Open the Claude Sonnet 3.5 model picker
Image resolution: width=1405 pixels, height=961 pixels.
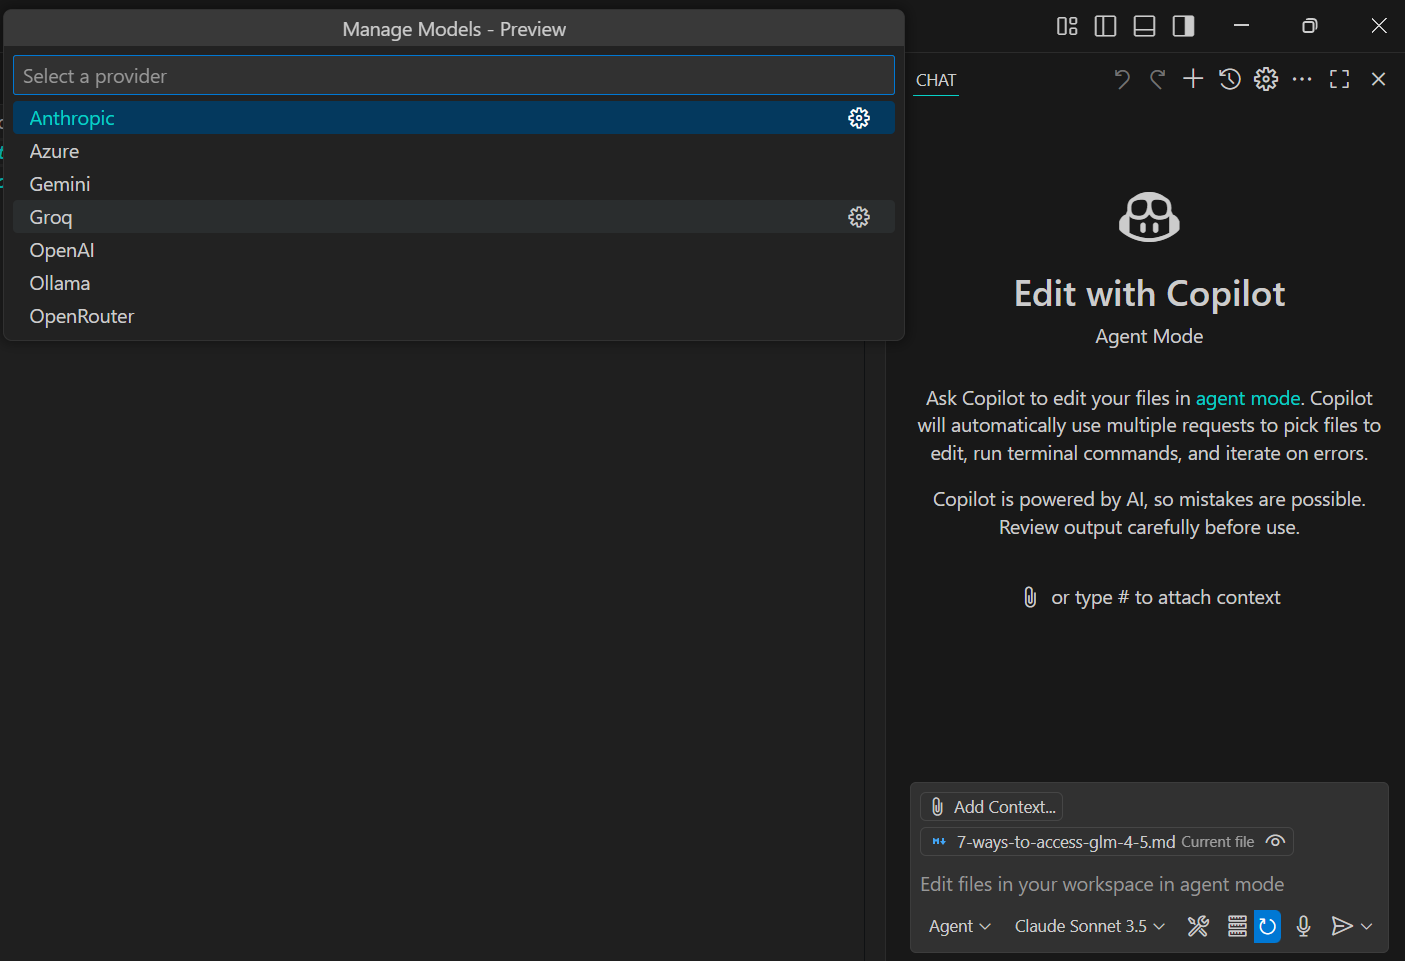point(1088,926)
